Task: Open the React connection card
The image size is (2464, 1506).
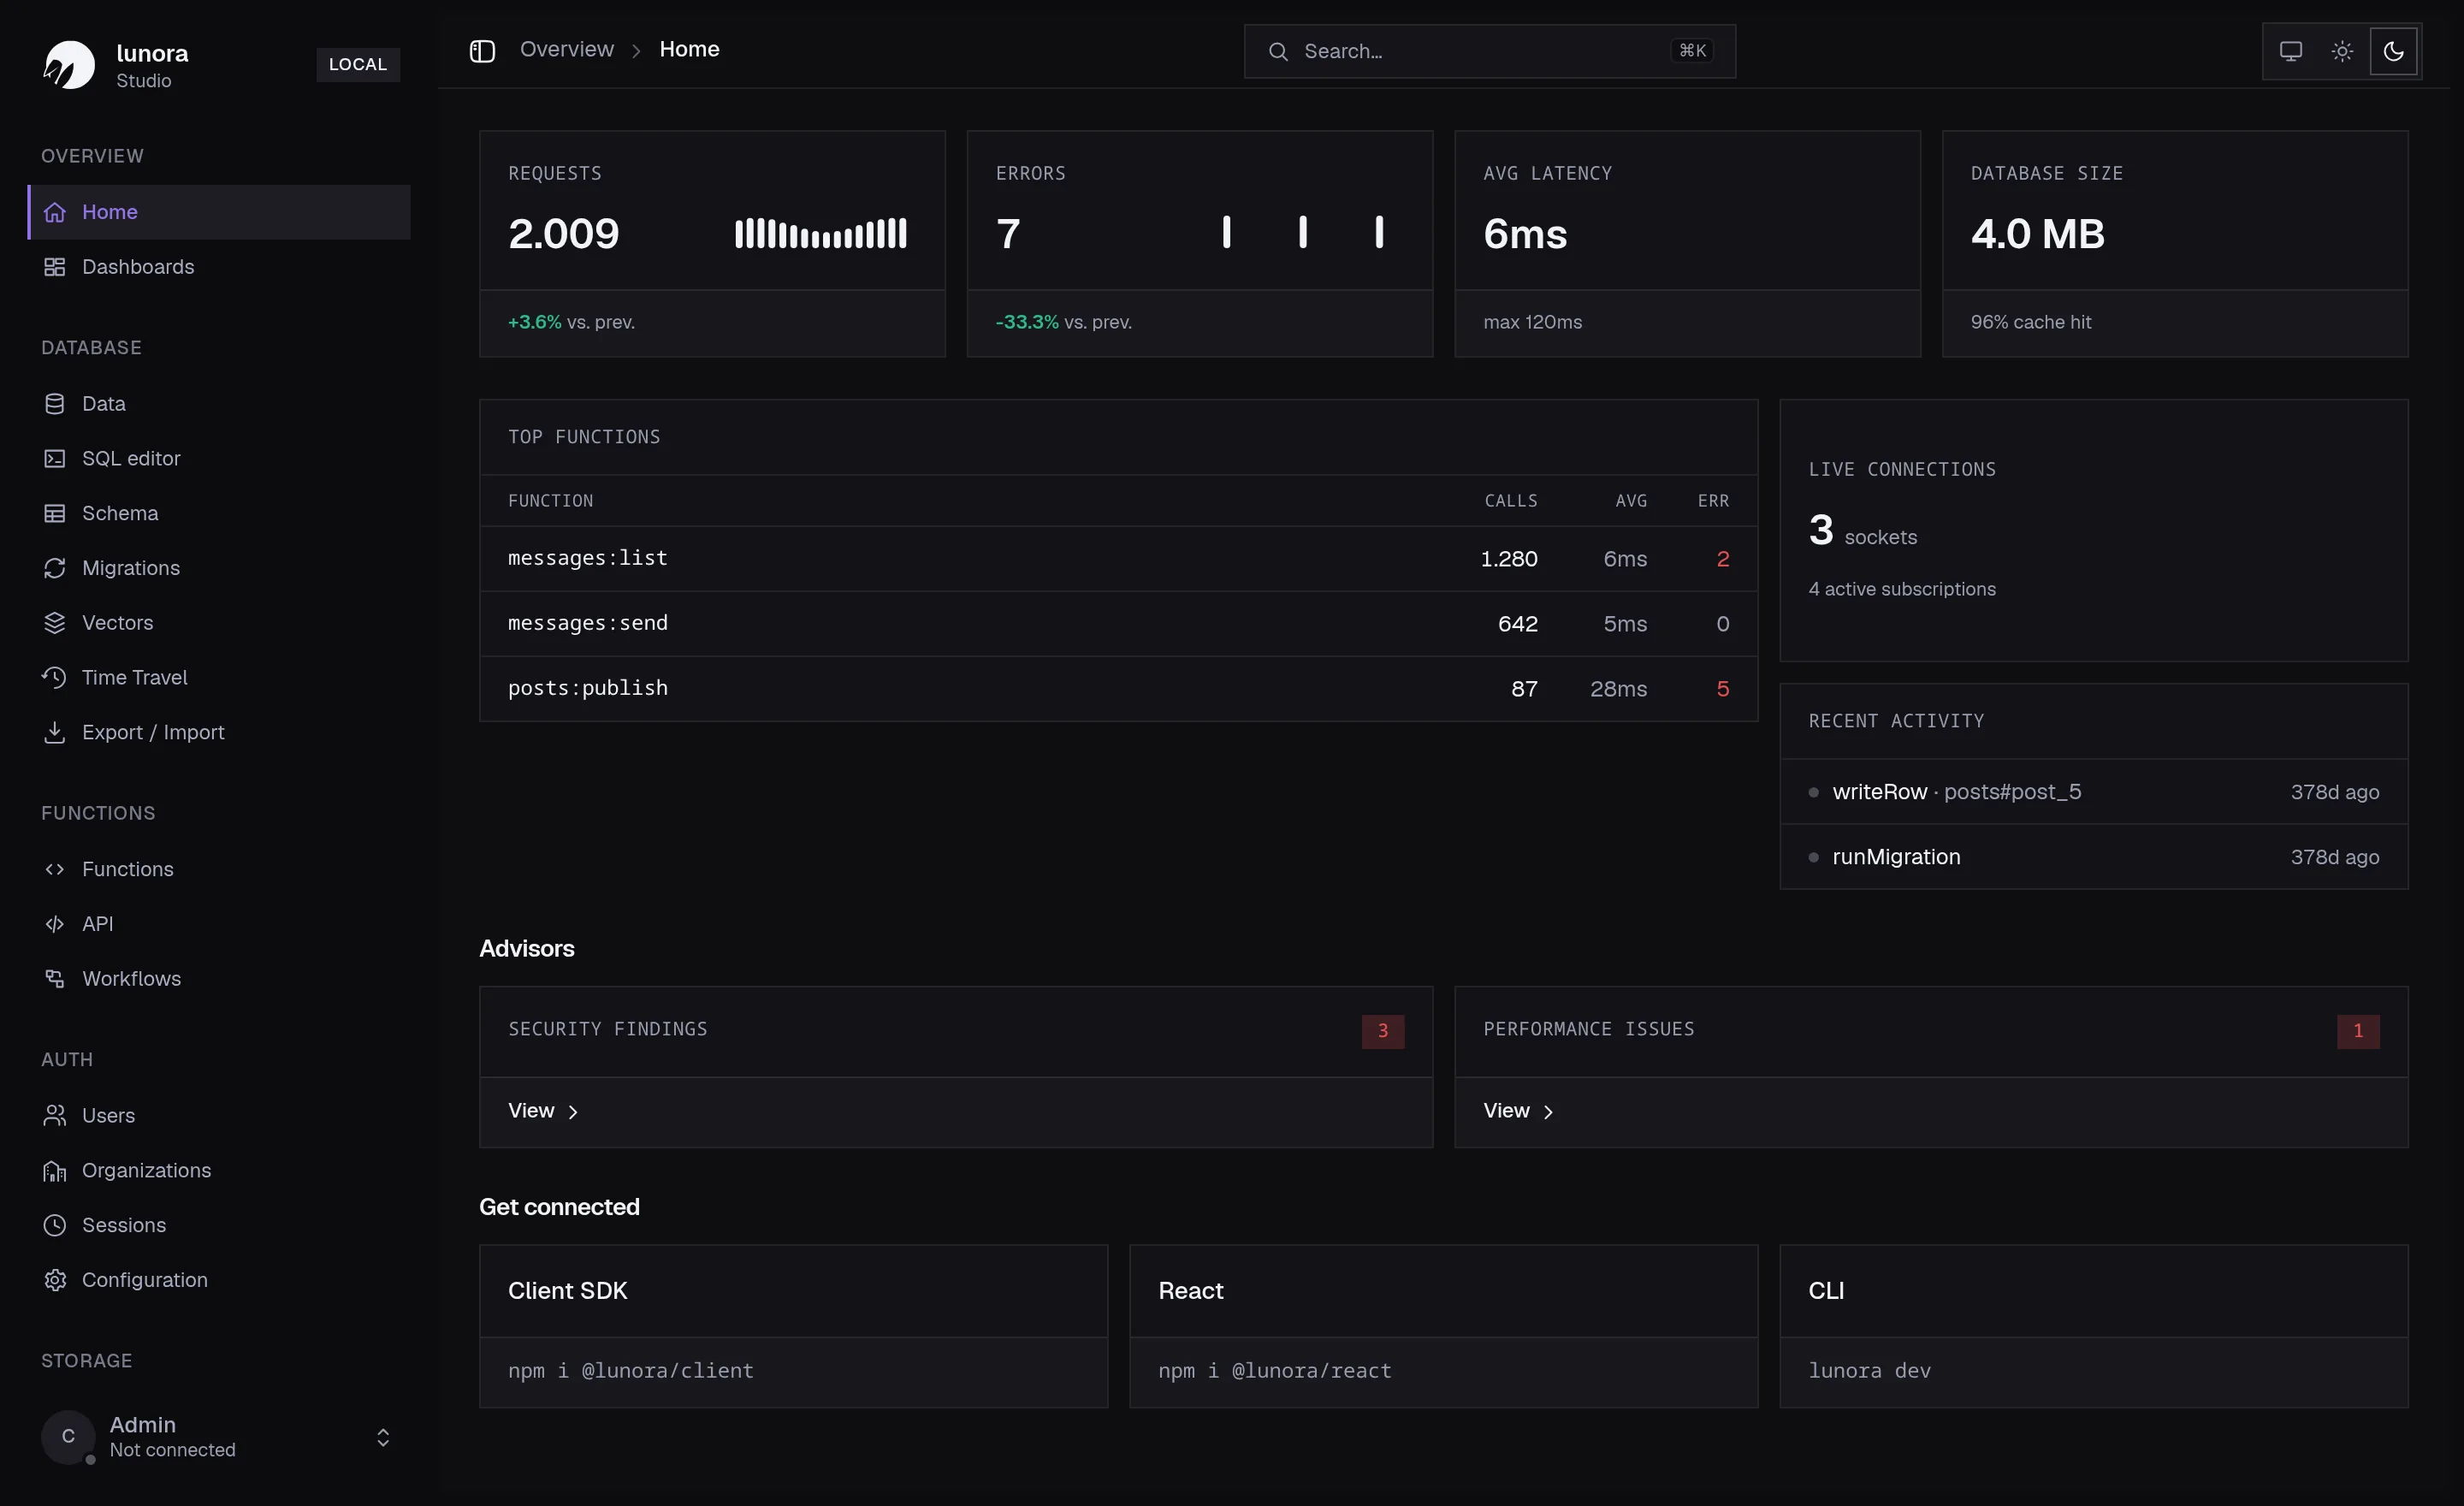Action: 1443,1326
